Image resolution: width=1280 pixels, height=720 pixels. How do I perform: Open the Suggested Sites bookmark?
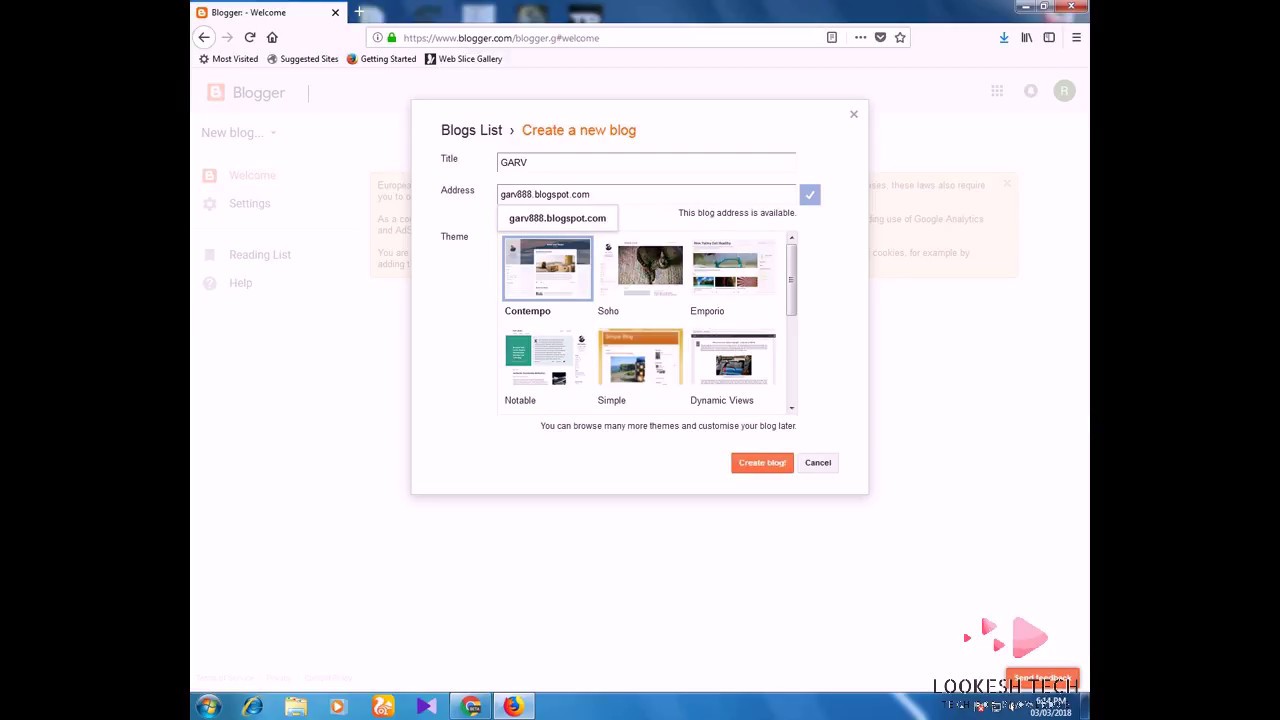[x=302, y=59]
